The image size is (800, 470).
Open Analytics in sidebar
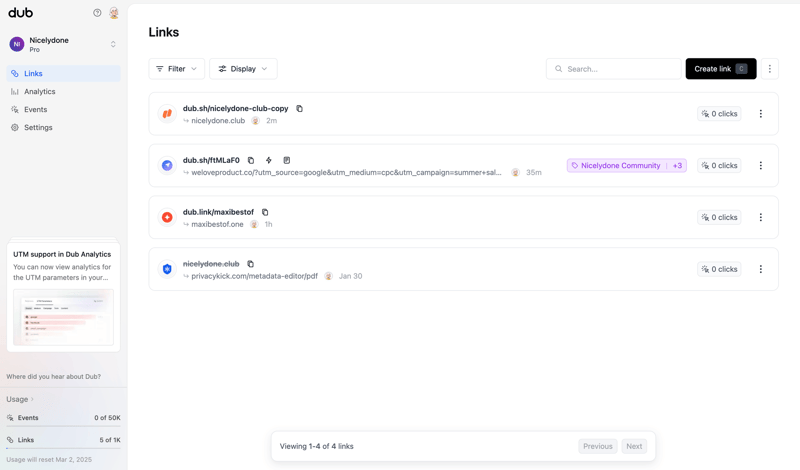pyautogui.click(x=64, y=91)
